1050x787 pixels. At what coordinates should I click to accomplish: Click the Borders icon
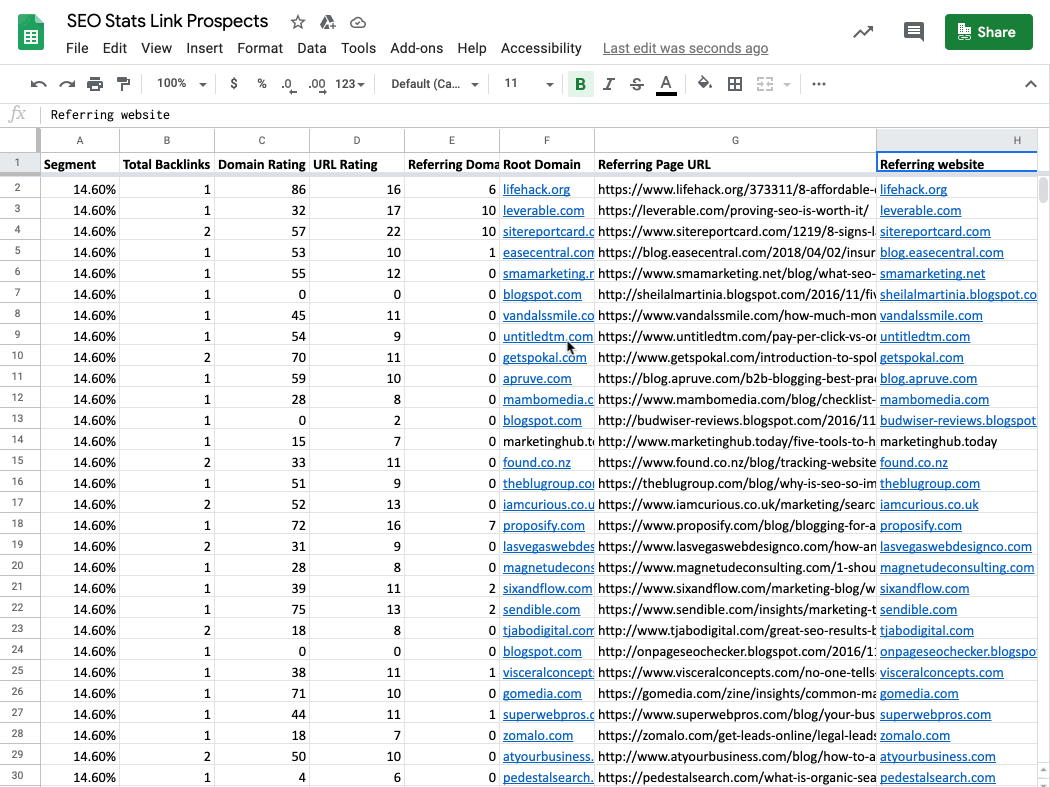pos(735,84)
